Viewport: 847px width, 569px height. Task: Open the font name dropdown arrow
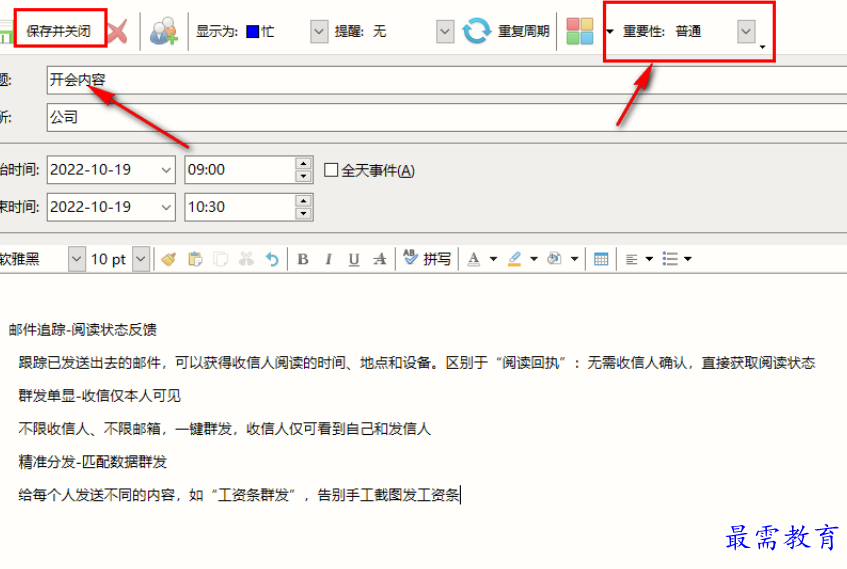click(x=77, y=259)
